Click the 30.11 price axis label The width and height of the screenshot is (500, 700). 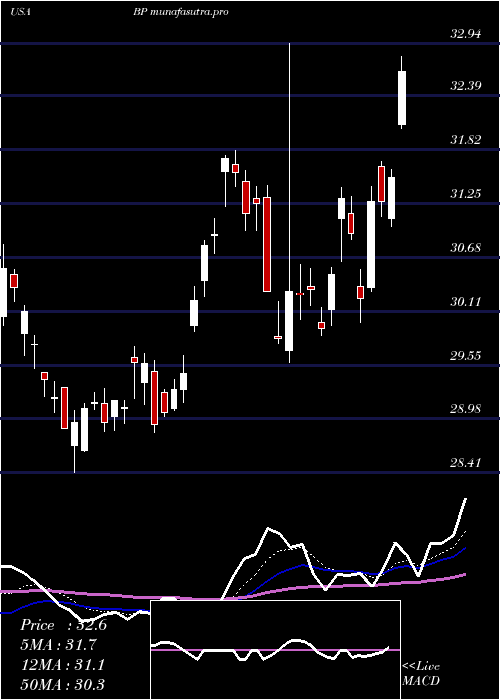point(466,302)
